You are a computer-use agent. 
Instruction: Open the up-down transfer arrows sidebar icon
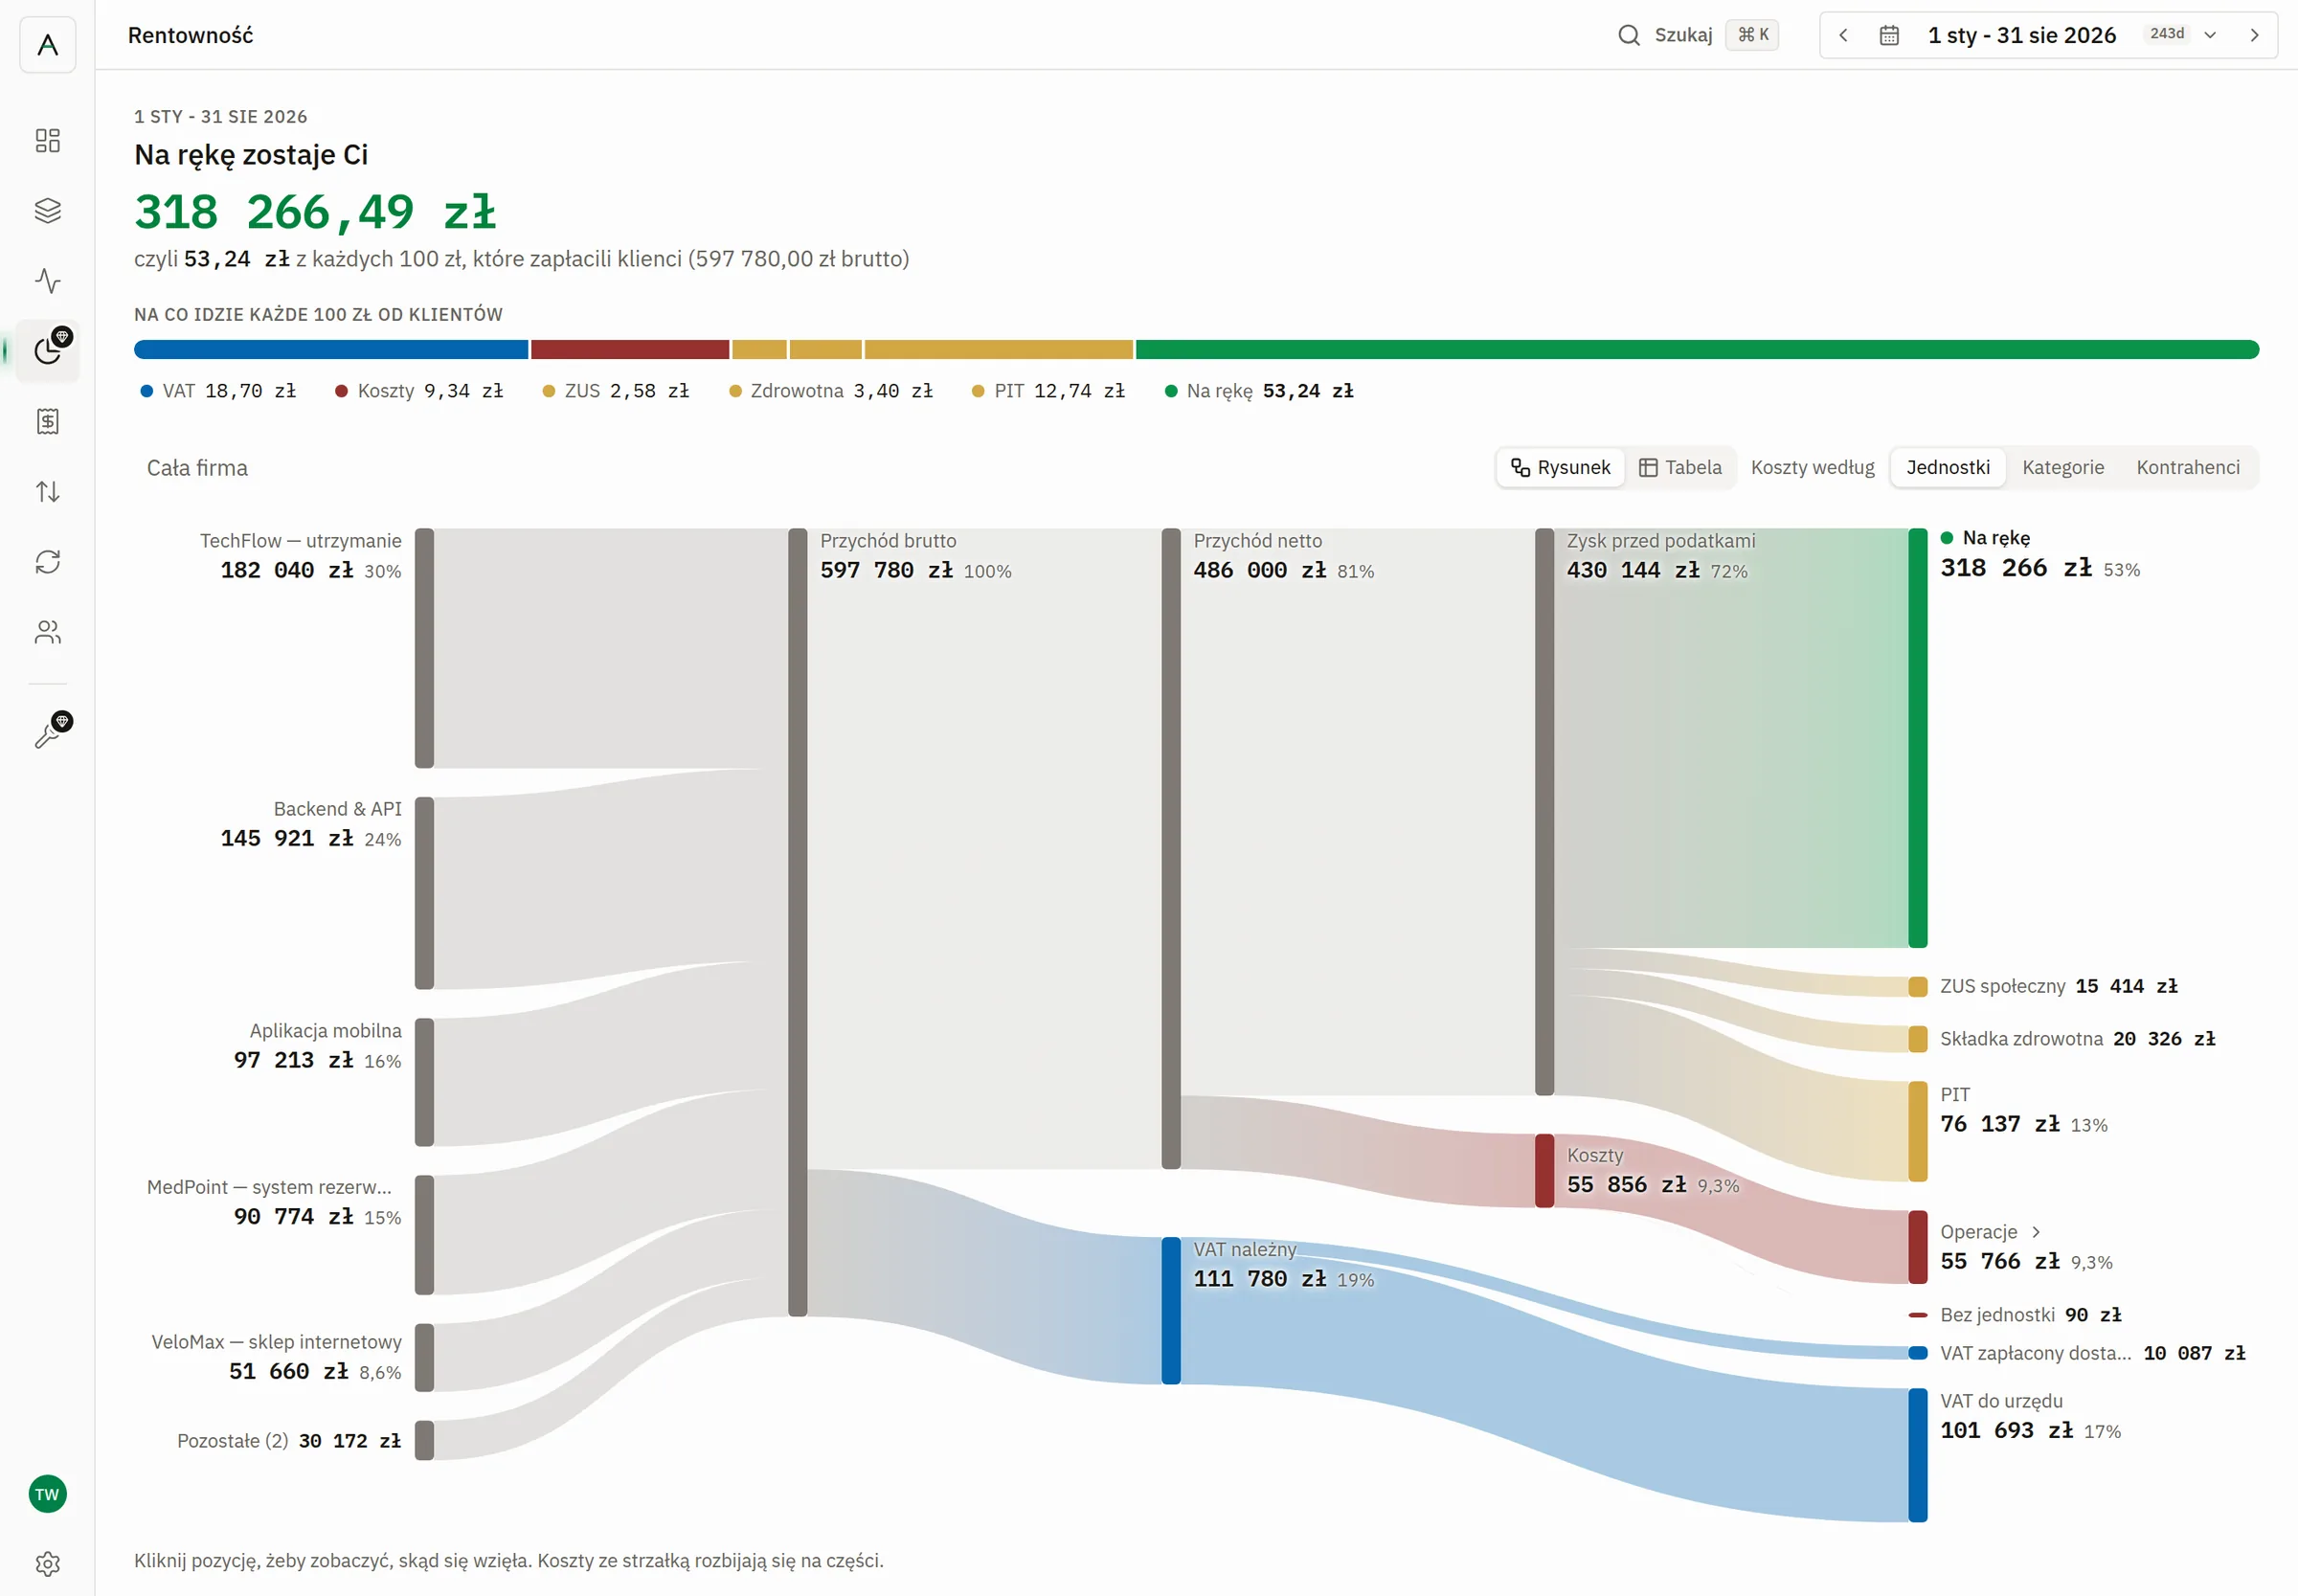(x=47, y=491)
